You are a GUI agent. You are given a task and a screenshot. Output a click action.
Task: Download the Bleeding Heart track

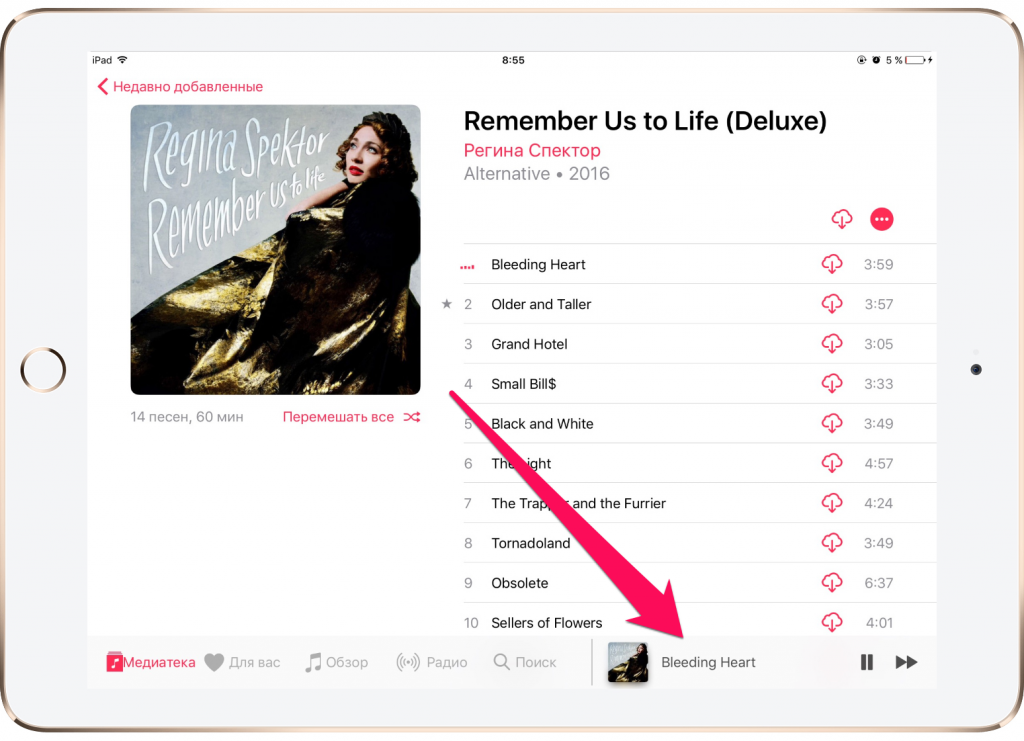point(832,264)
